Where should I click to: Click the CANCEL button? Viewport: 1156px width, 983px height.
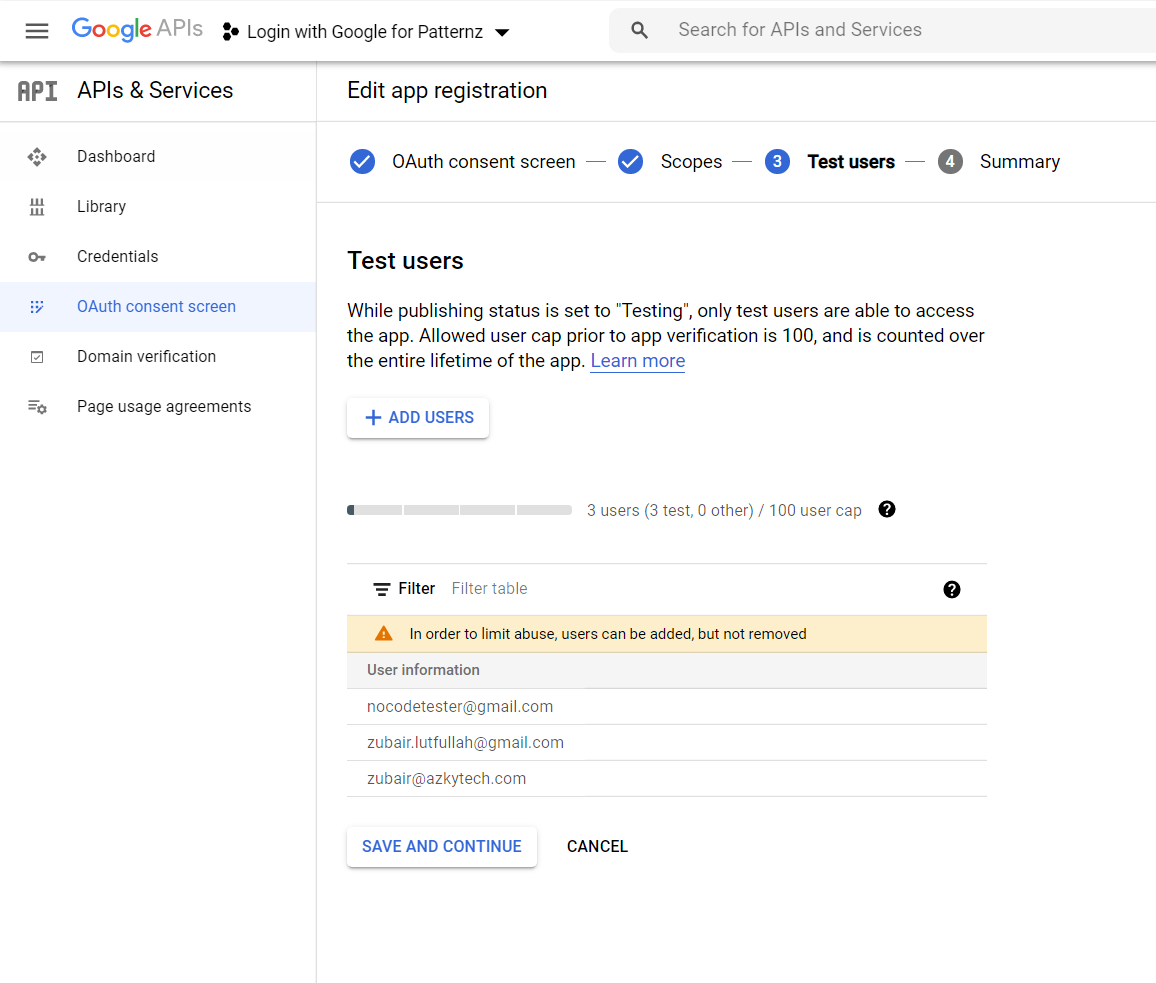click(x=597, y=847)
